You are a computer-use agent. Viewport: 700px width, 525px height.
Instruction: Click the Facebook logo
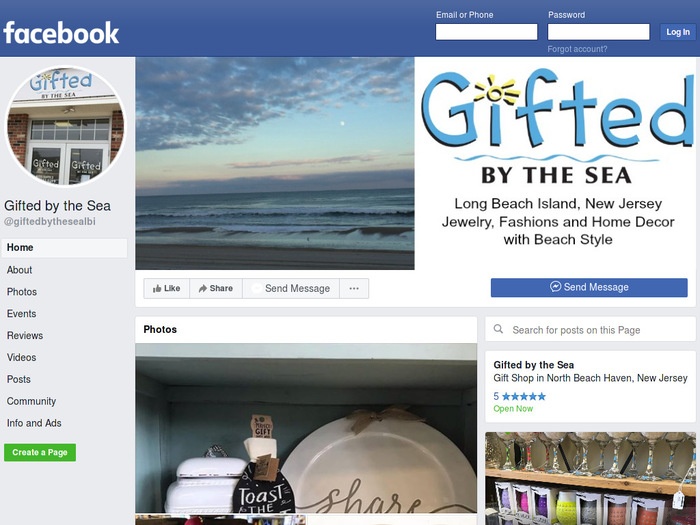click(61, 33)
